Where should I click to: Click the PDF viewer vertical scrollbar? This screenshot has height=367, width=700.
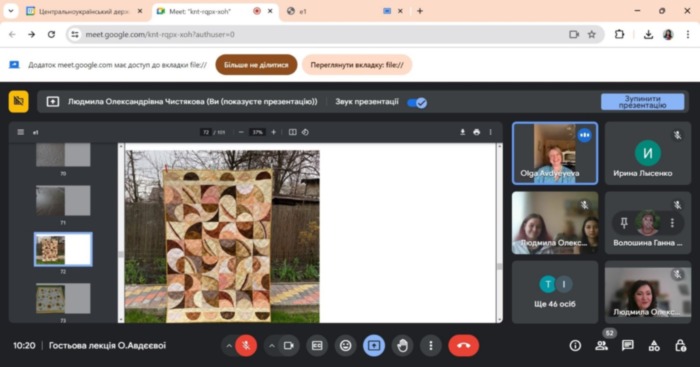point(499,232)
